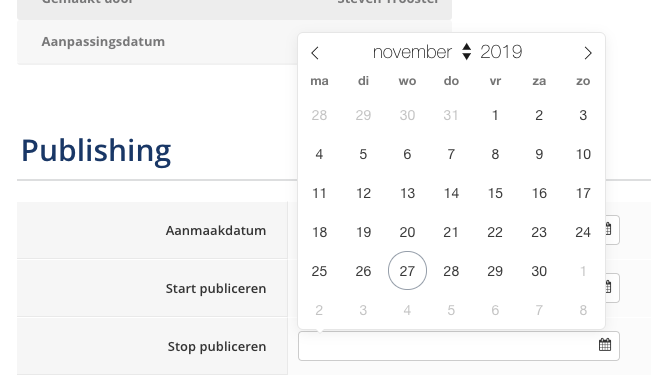This screenshot has width=651, height=390.
Task: Click calendar icon of Aanmaakdatum field
Action: pyautogui.click(x=609, y=229)
